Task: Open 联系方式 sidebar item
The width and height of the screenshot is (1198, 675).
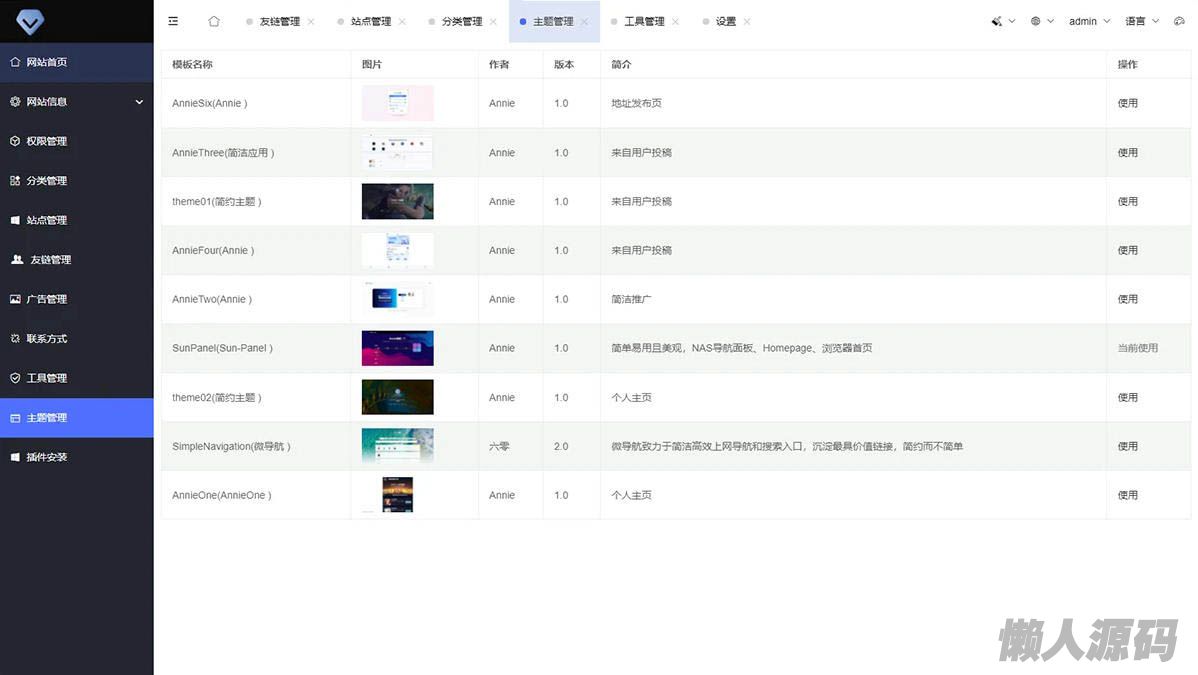Action: [x=46, y=339]
